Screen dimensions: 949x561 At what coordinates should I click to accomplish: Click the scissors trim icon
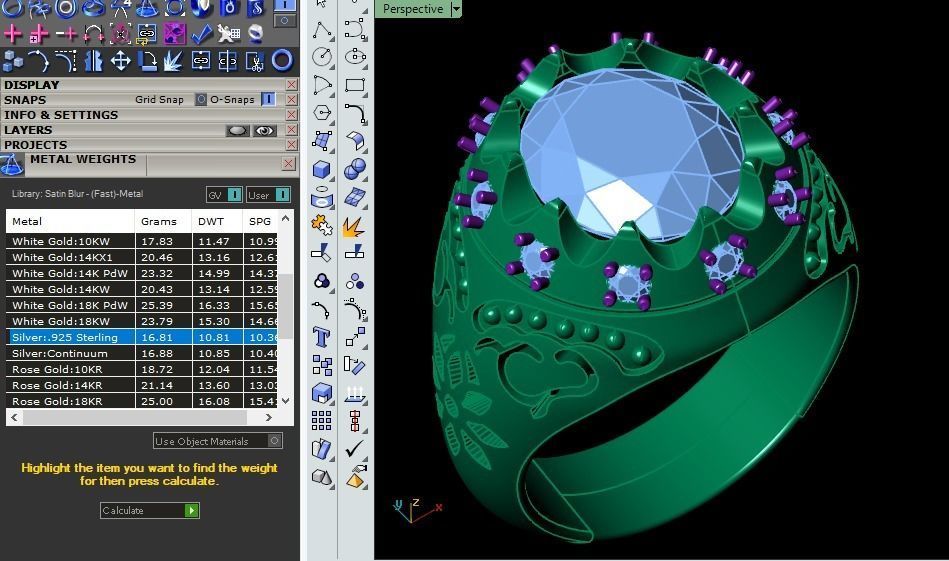click(255, 61)
